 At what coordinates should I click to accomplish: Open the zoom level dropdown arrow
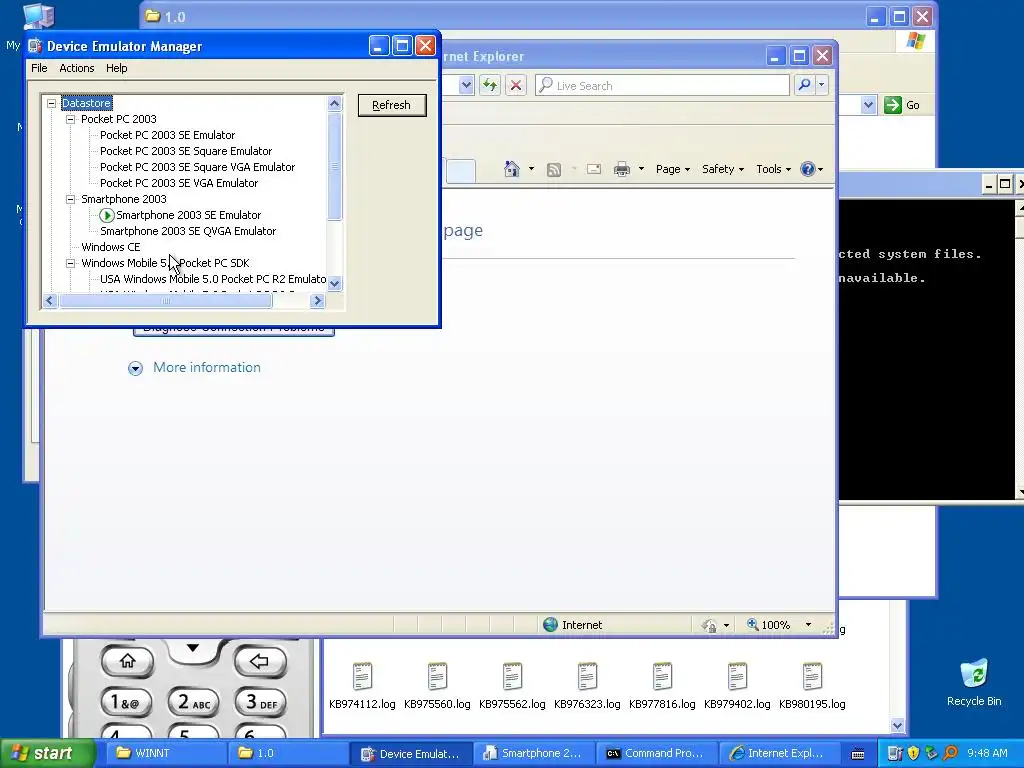[x=808, y=625]
